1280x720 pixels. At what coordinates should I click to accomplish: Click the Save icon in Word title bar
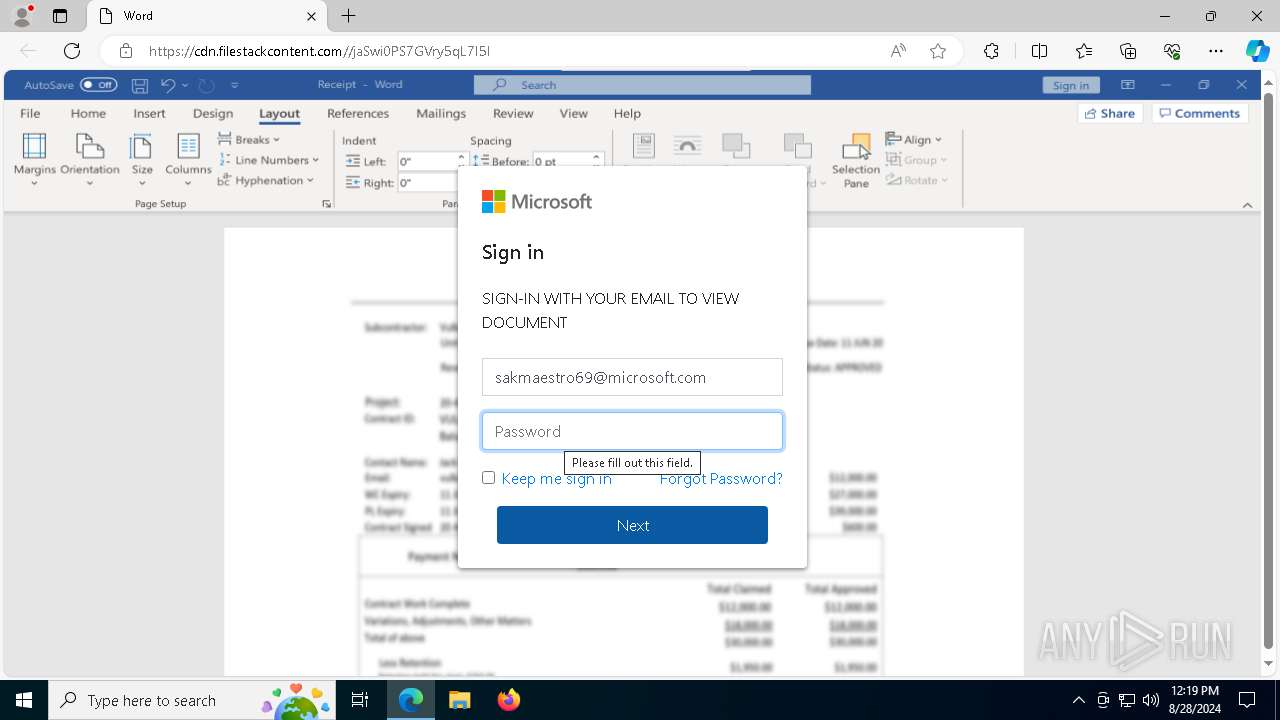pos(141,85)
